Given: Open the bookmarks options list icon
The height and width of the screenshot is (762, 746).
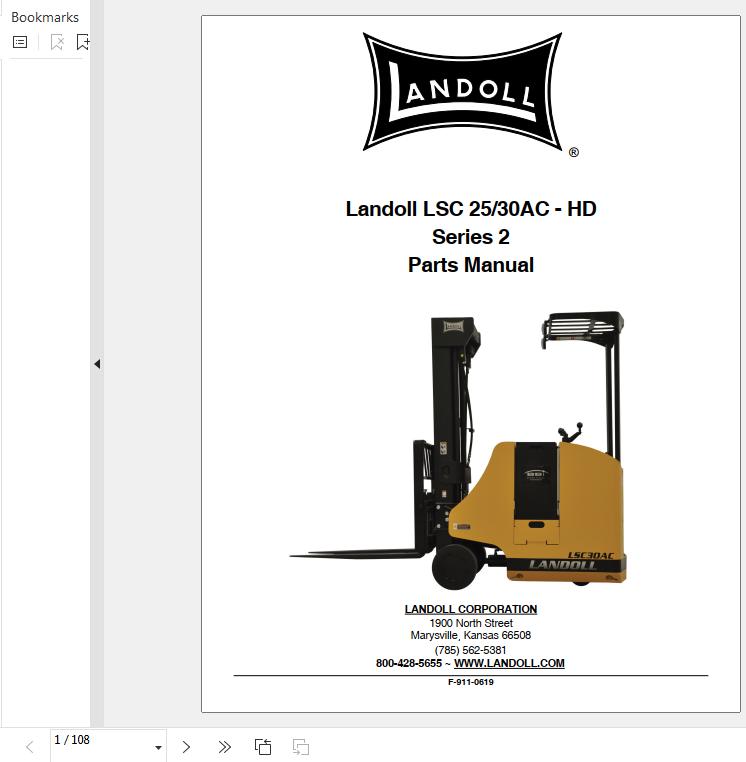Looking at the screenshot, I should coord(20,42).
